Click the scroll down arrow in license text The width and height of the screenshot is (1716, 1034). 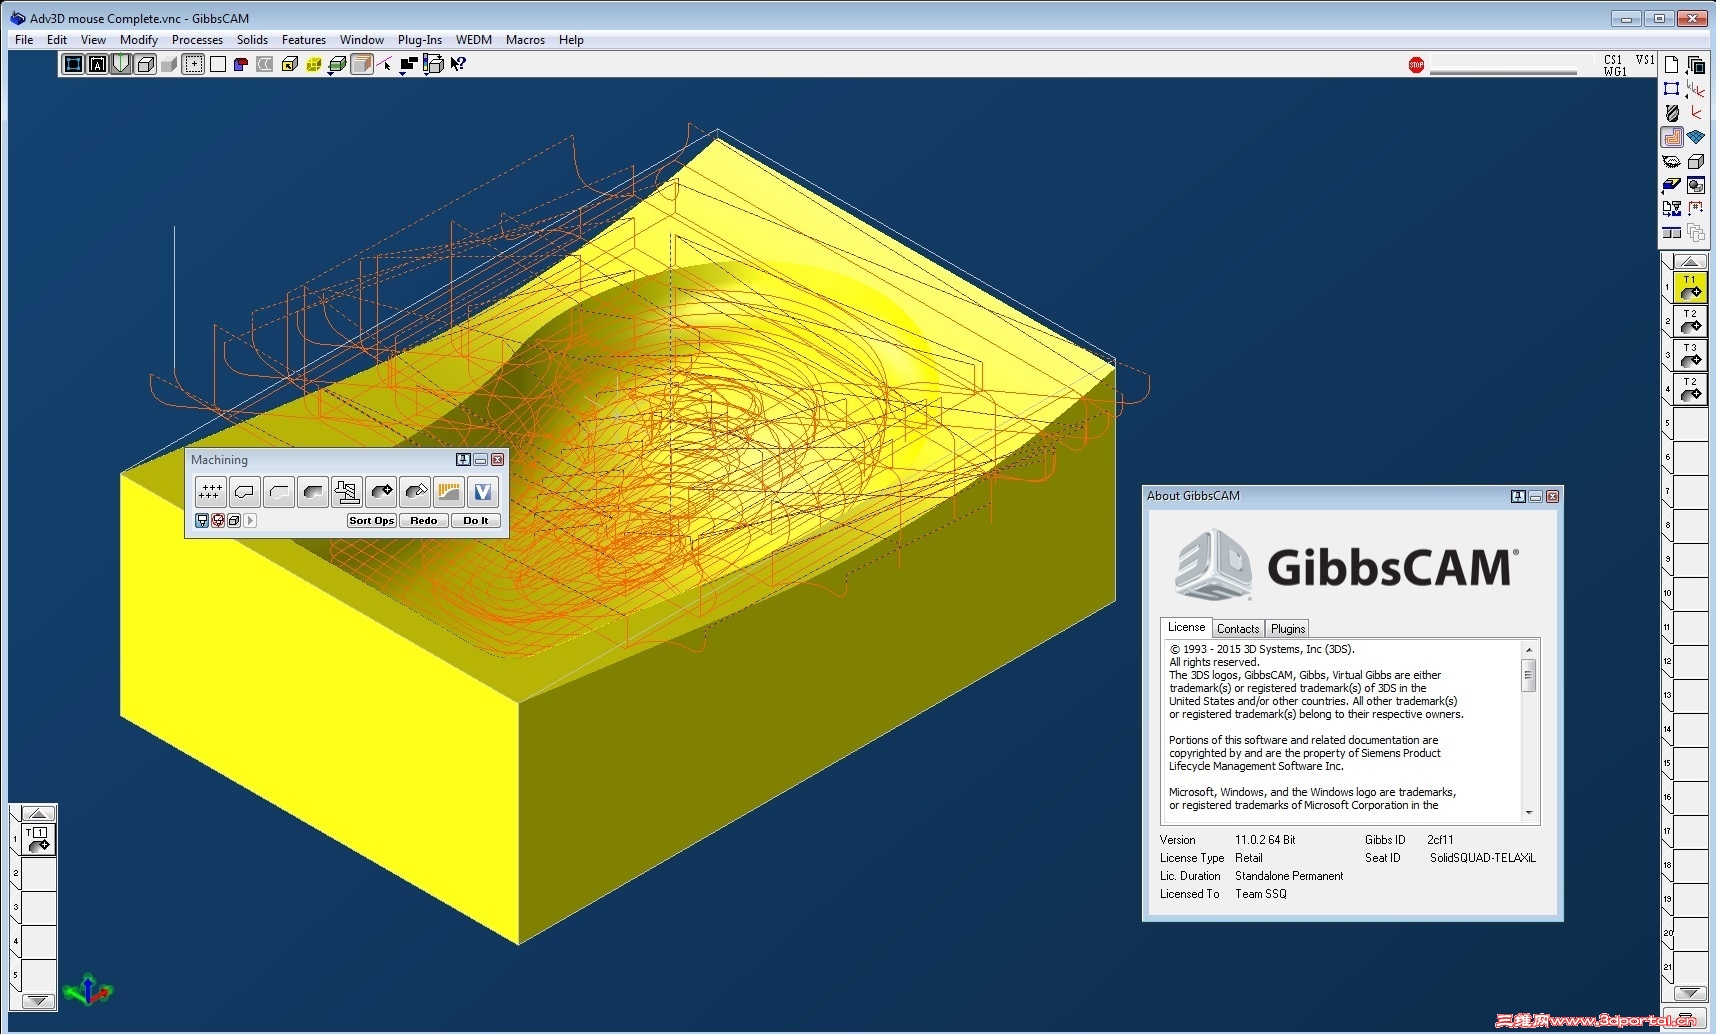pos(1529,813)
